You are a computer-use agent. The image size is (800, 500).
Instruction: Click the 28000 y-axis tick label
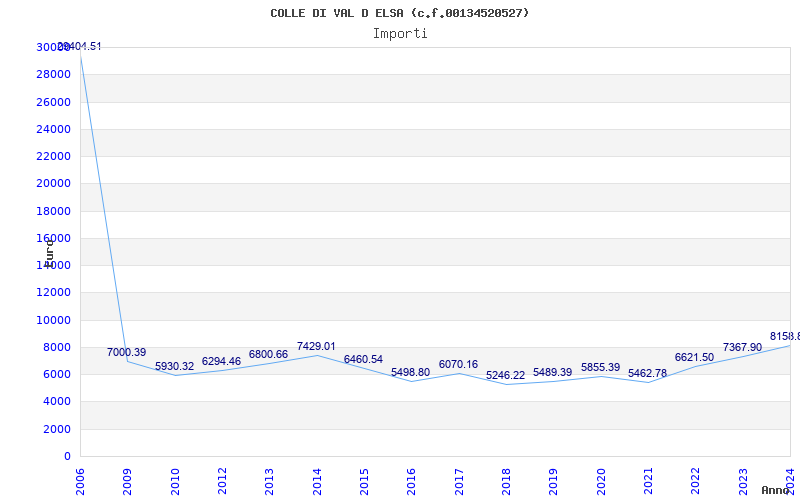(x=54, y=74)
